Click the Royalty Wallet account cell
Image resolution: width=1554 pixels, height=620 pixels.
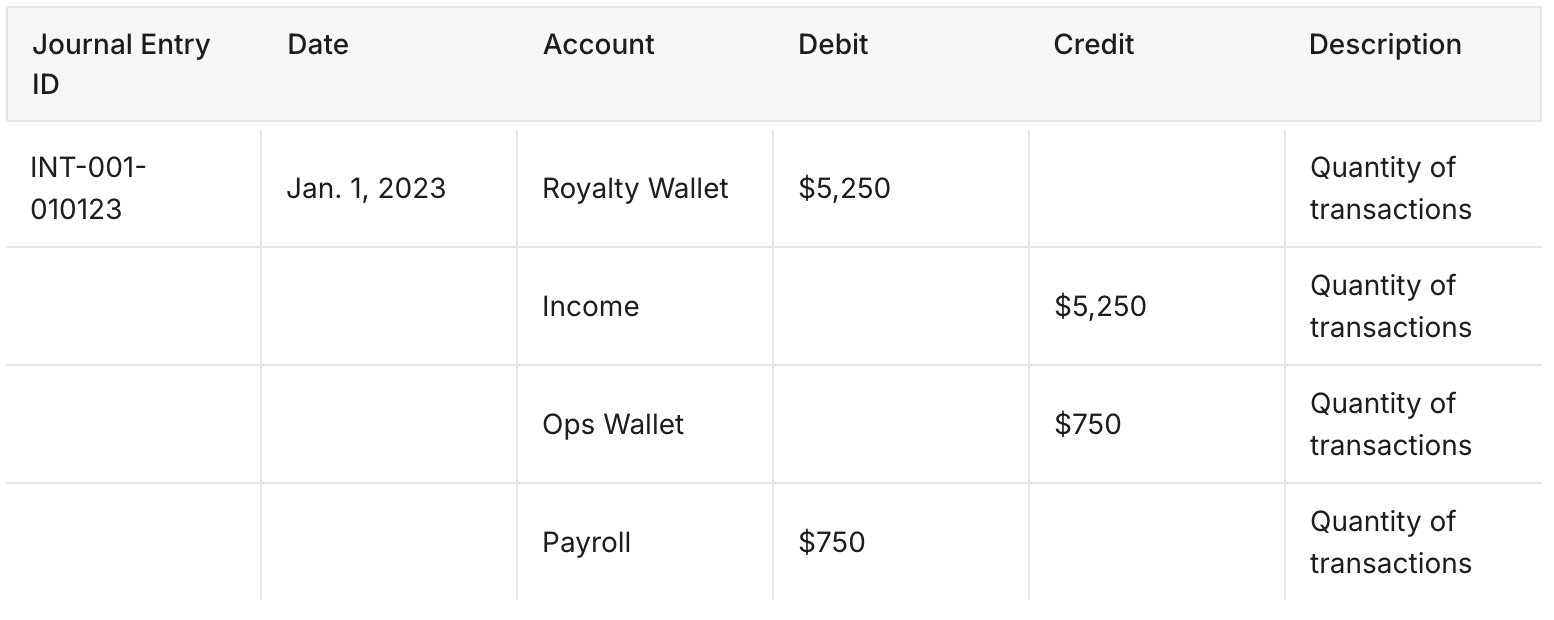click(635, 188)
